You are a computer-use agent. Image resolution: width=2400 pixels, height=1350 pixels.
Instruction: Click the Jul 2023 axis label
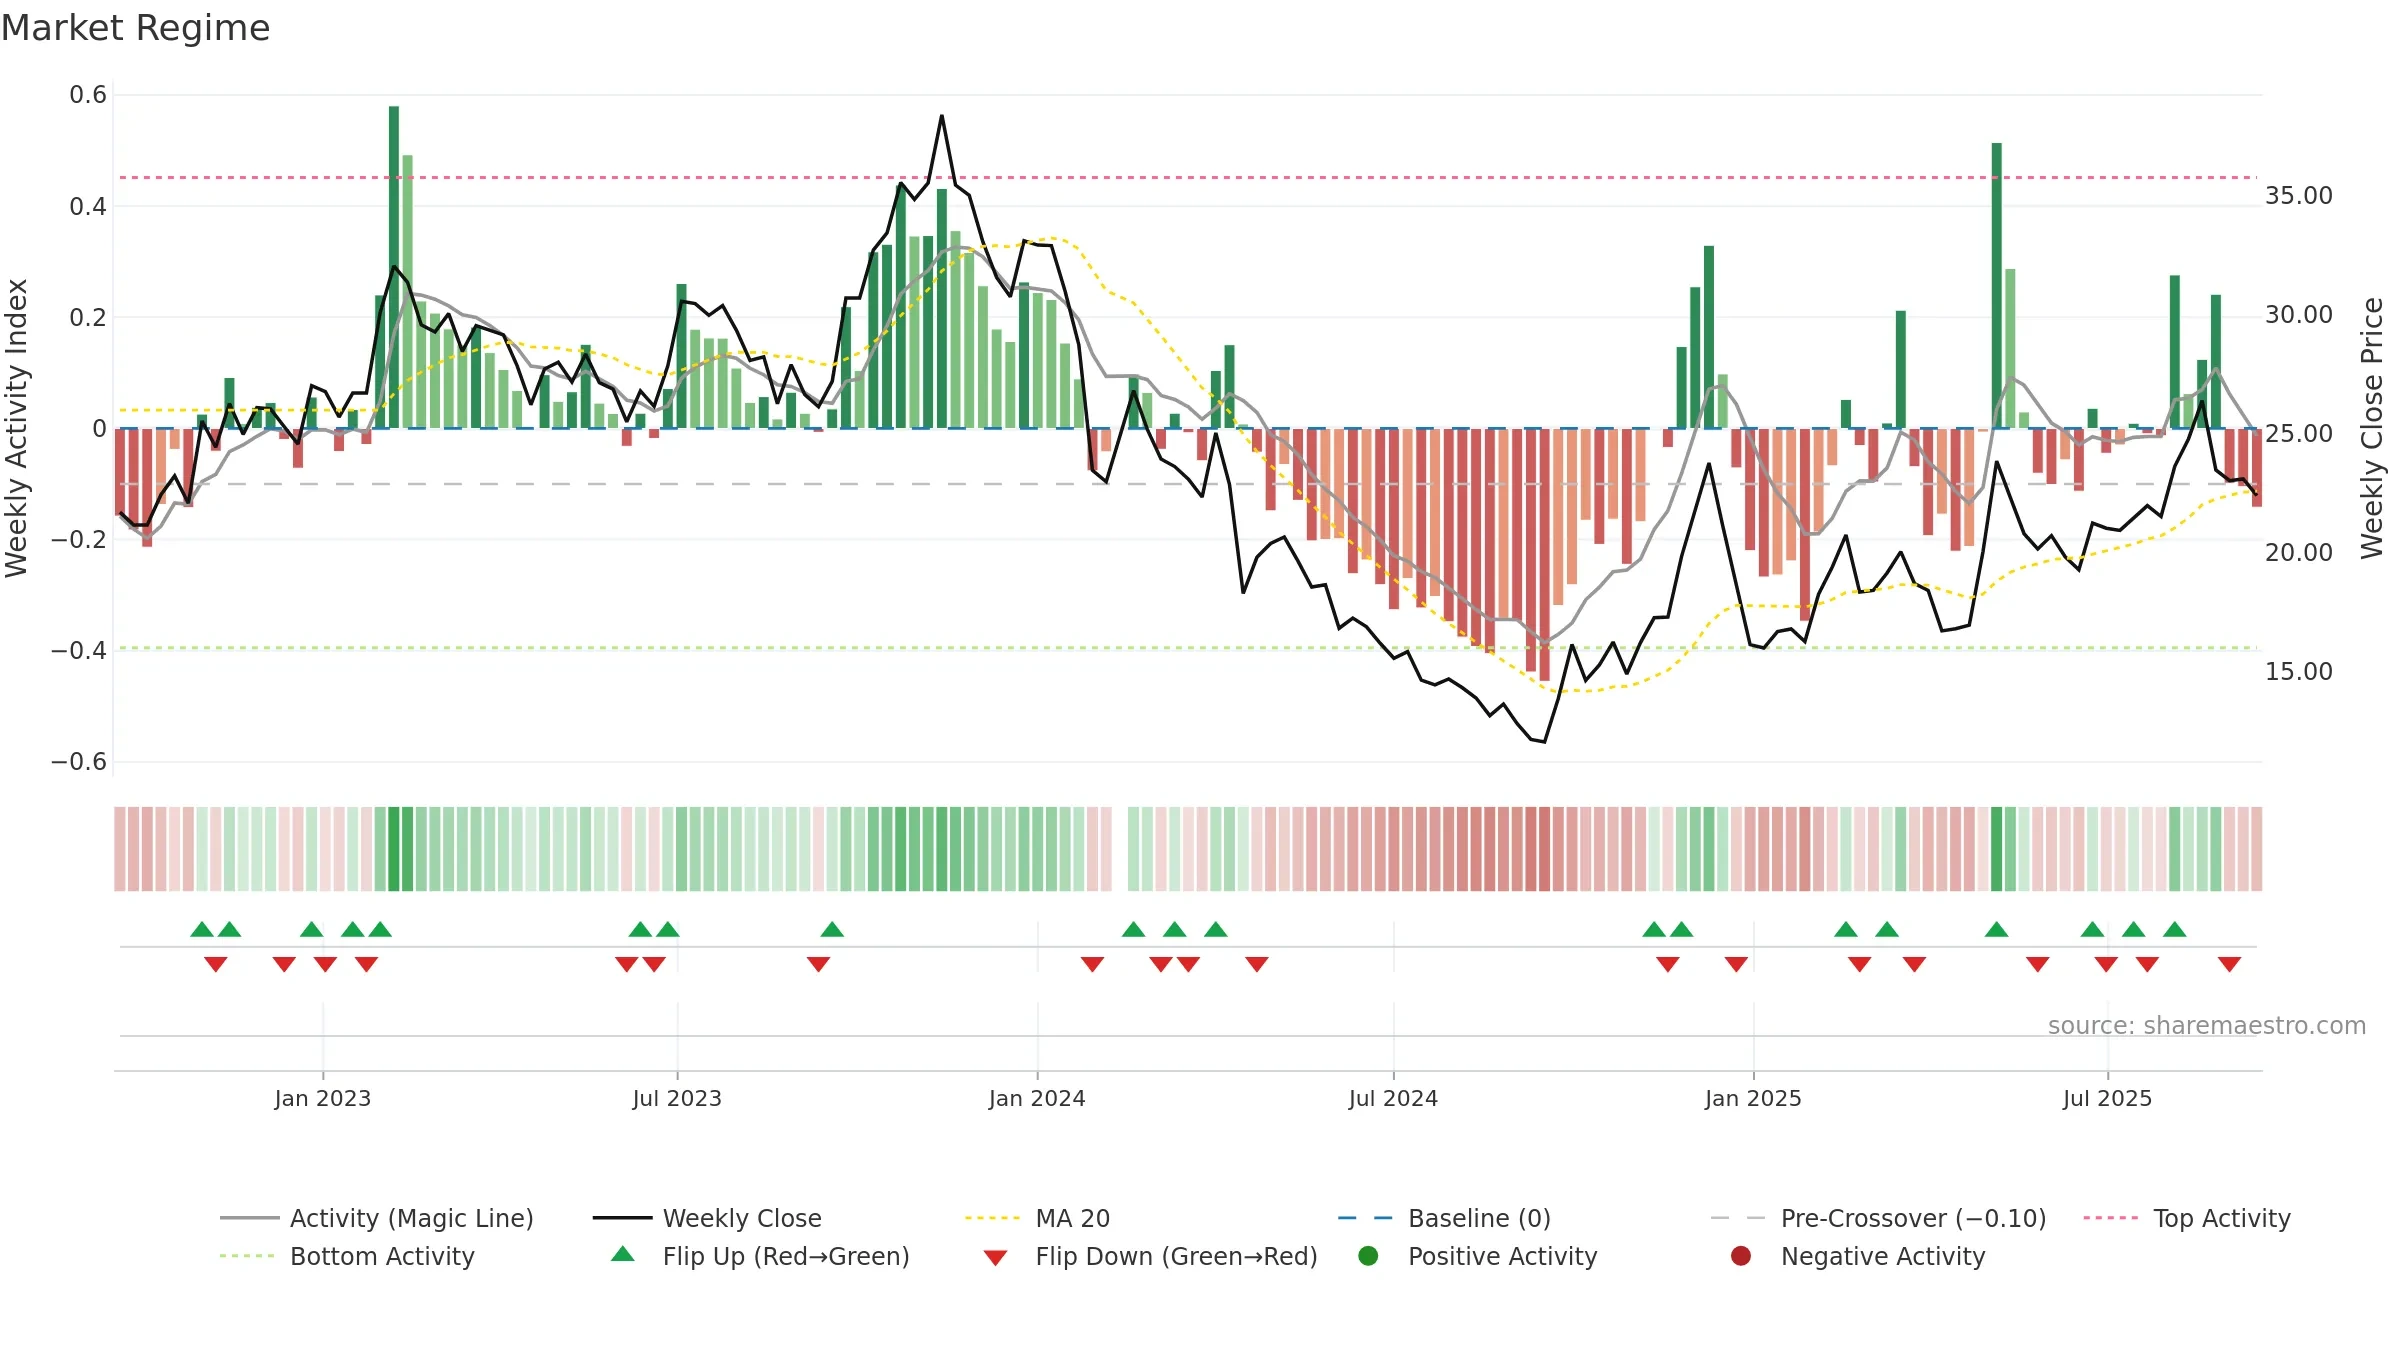[x=677, y=1098]
